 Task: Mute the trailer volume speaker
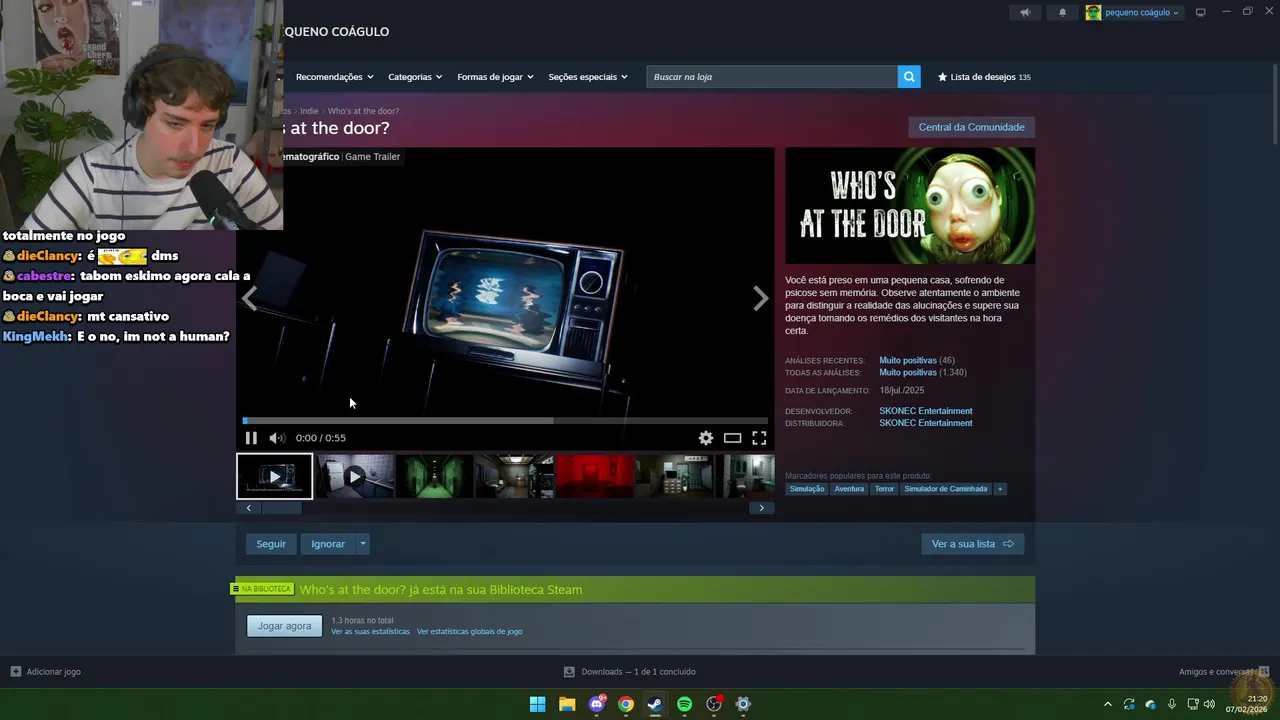coord(277,438)
